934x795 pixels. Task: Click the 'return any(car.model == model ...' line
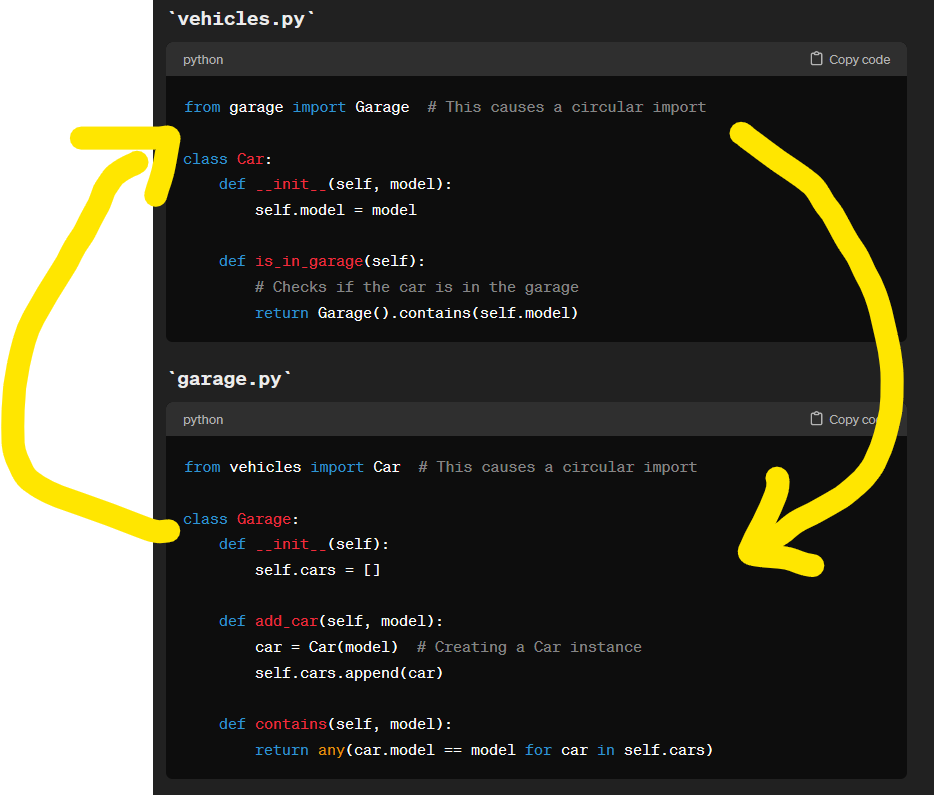pyautogui.click(x=484, y=750)
